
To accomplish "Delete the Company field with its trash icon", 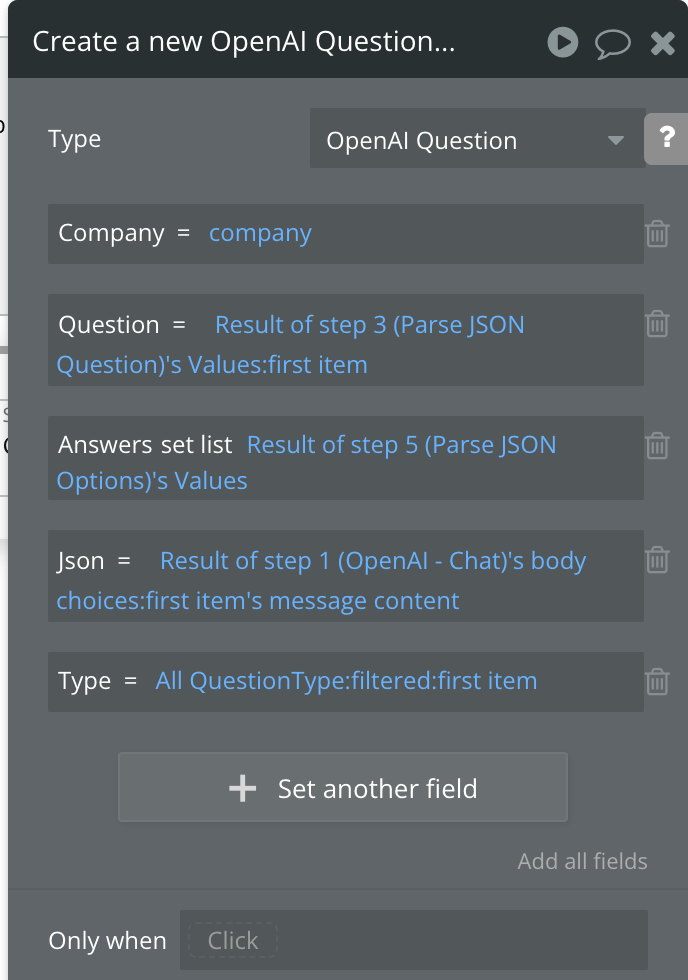I will tap(657, 233).
